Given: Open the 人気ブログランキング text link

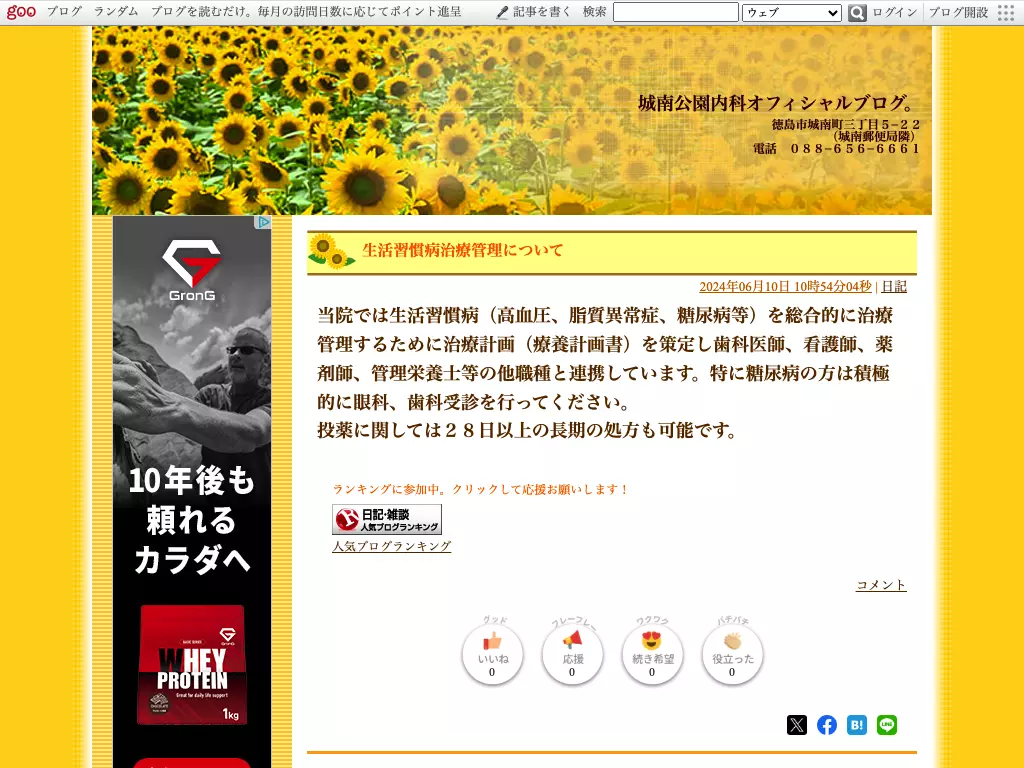Looking at the screenshot, I should coord(392,546).
